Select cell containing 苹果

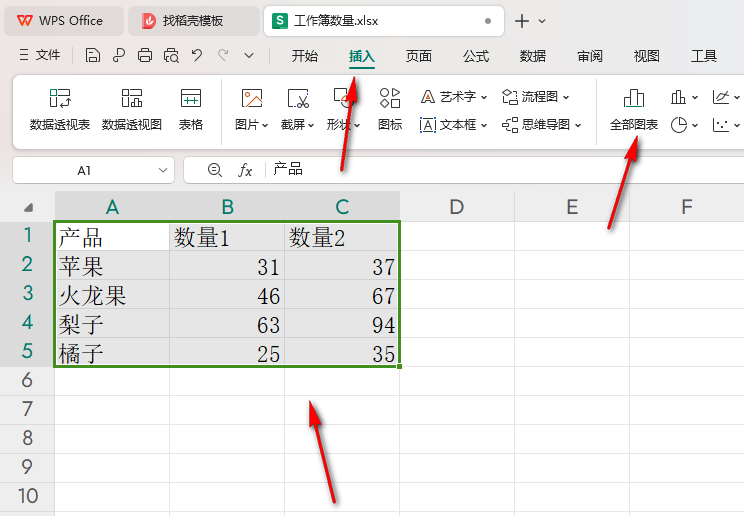112,266
